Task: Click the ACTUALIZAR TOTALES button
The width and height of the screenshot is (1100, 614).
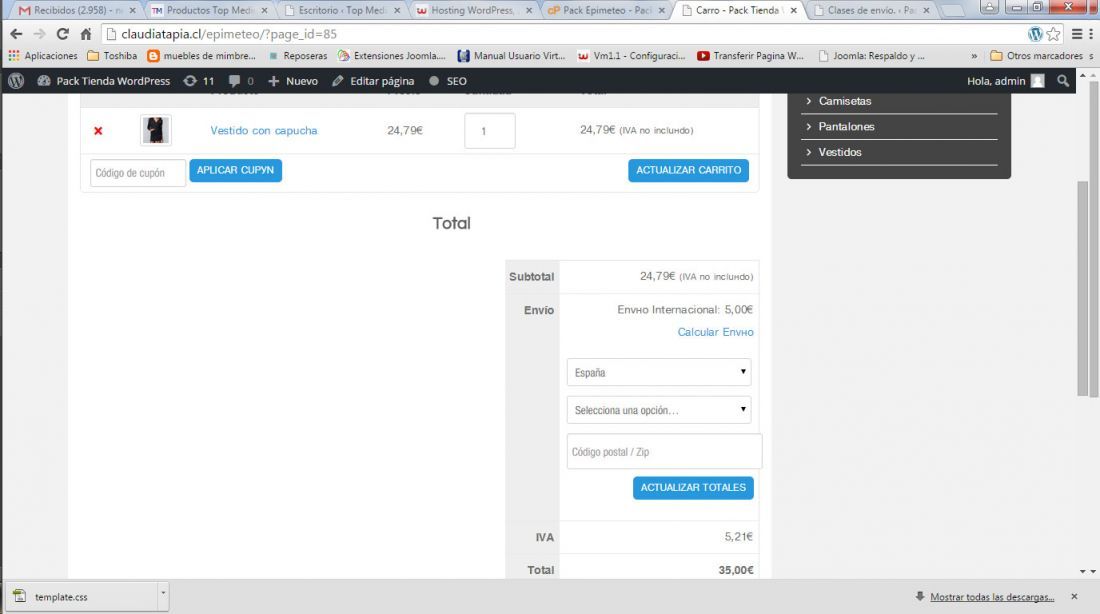Action: (x=693, y=488)
